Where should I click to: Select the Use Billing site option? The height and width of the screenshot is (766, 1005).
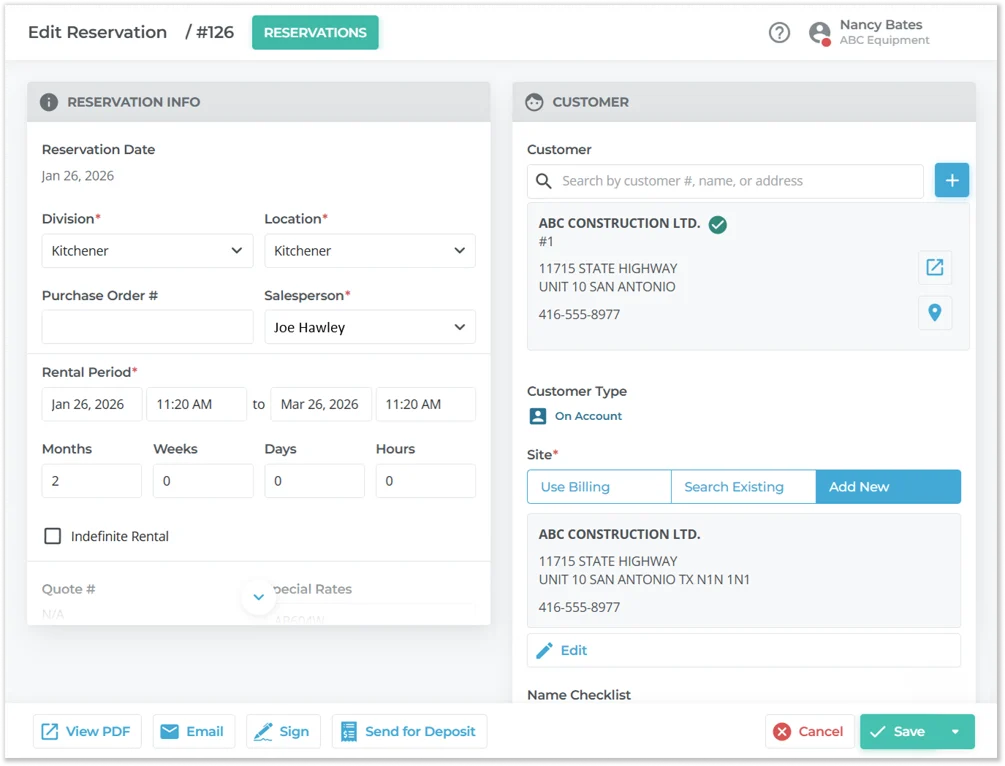point(598,487)
